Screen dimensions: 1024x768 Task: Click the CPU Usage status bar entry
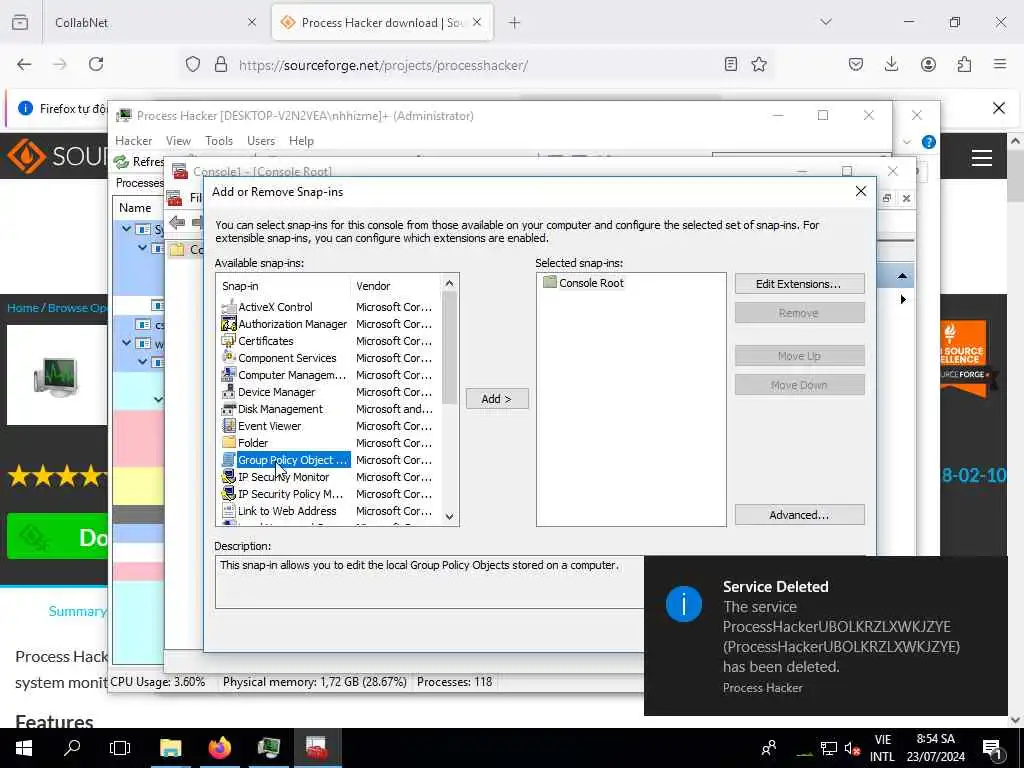click(157, 682)
